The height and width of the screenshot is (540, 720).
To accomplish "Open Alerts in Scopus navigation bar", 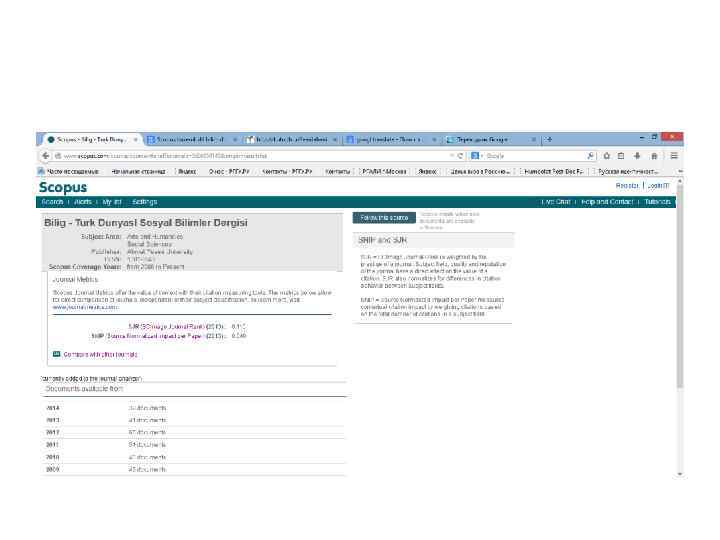I will [x=83, y=202].
